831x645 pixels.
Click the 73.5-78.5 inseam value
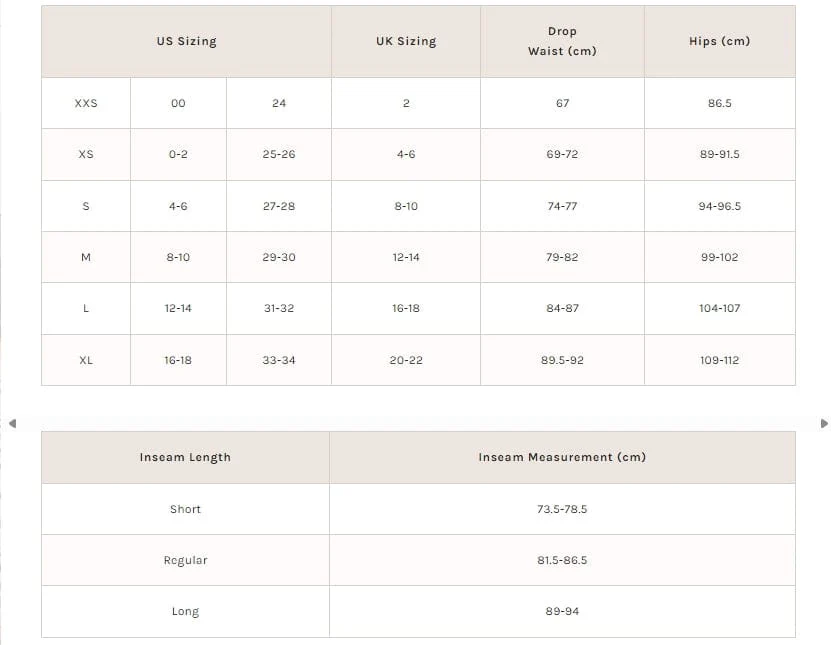tap(562, 509)
